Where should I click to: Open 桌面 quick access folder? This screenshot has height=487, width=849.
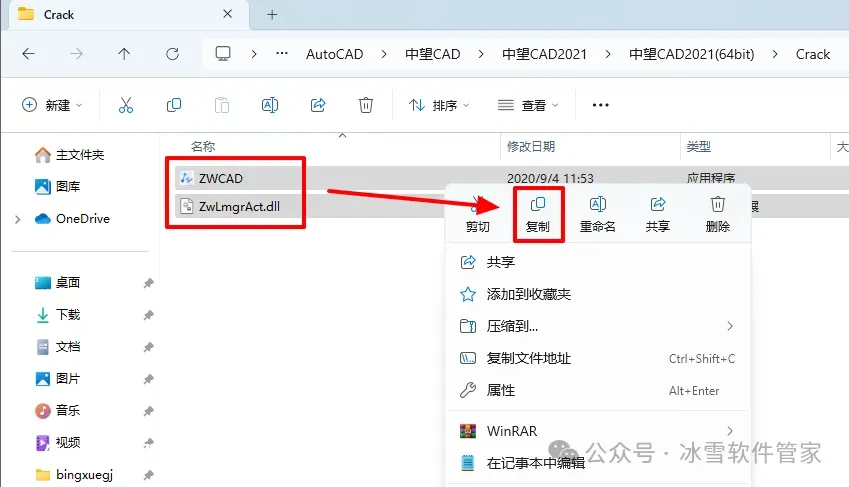[x=57, y=283]
